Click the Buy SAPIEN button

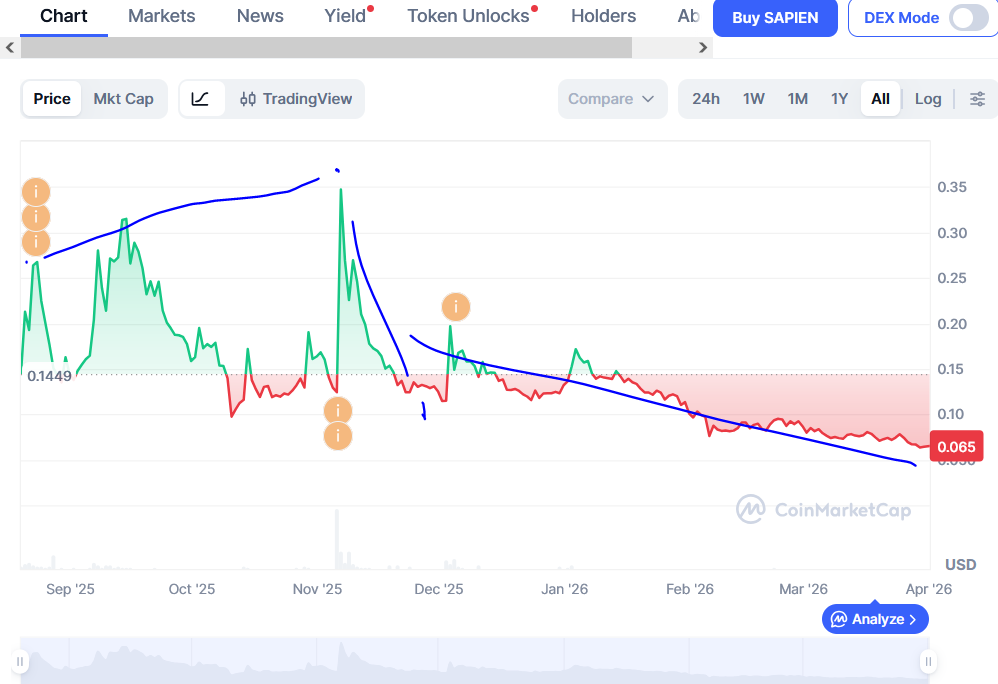[775, 18]
